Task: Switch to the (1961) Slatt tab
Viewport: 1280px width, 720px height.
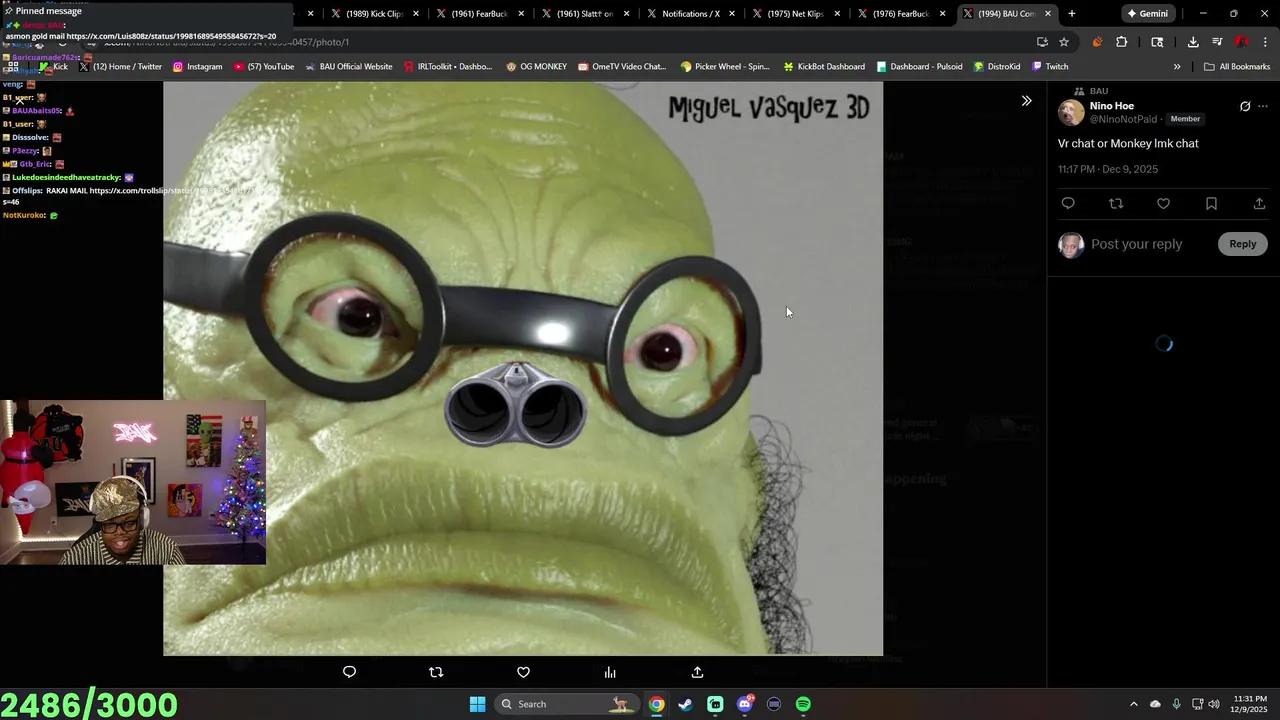Action: tap(584, 14)
